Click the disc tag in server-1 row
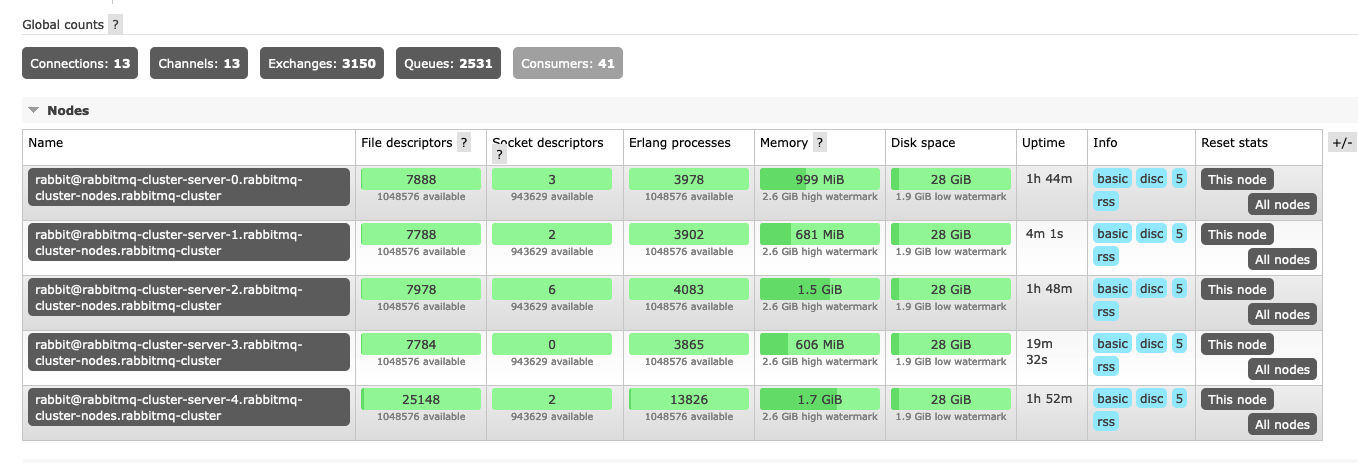 (1152, 234)
